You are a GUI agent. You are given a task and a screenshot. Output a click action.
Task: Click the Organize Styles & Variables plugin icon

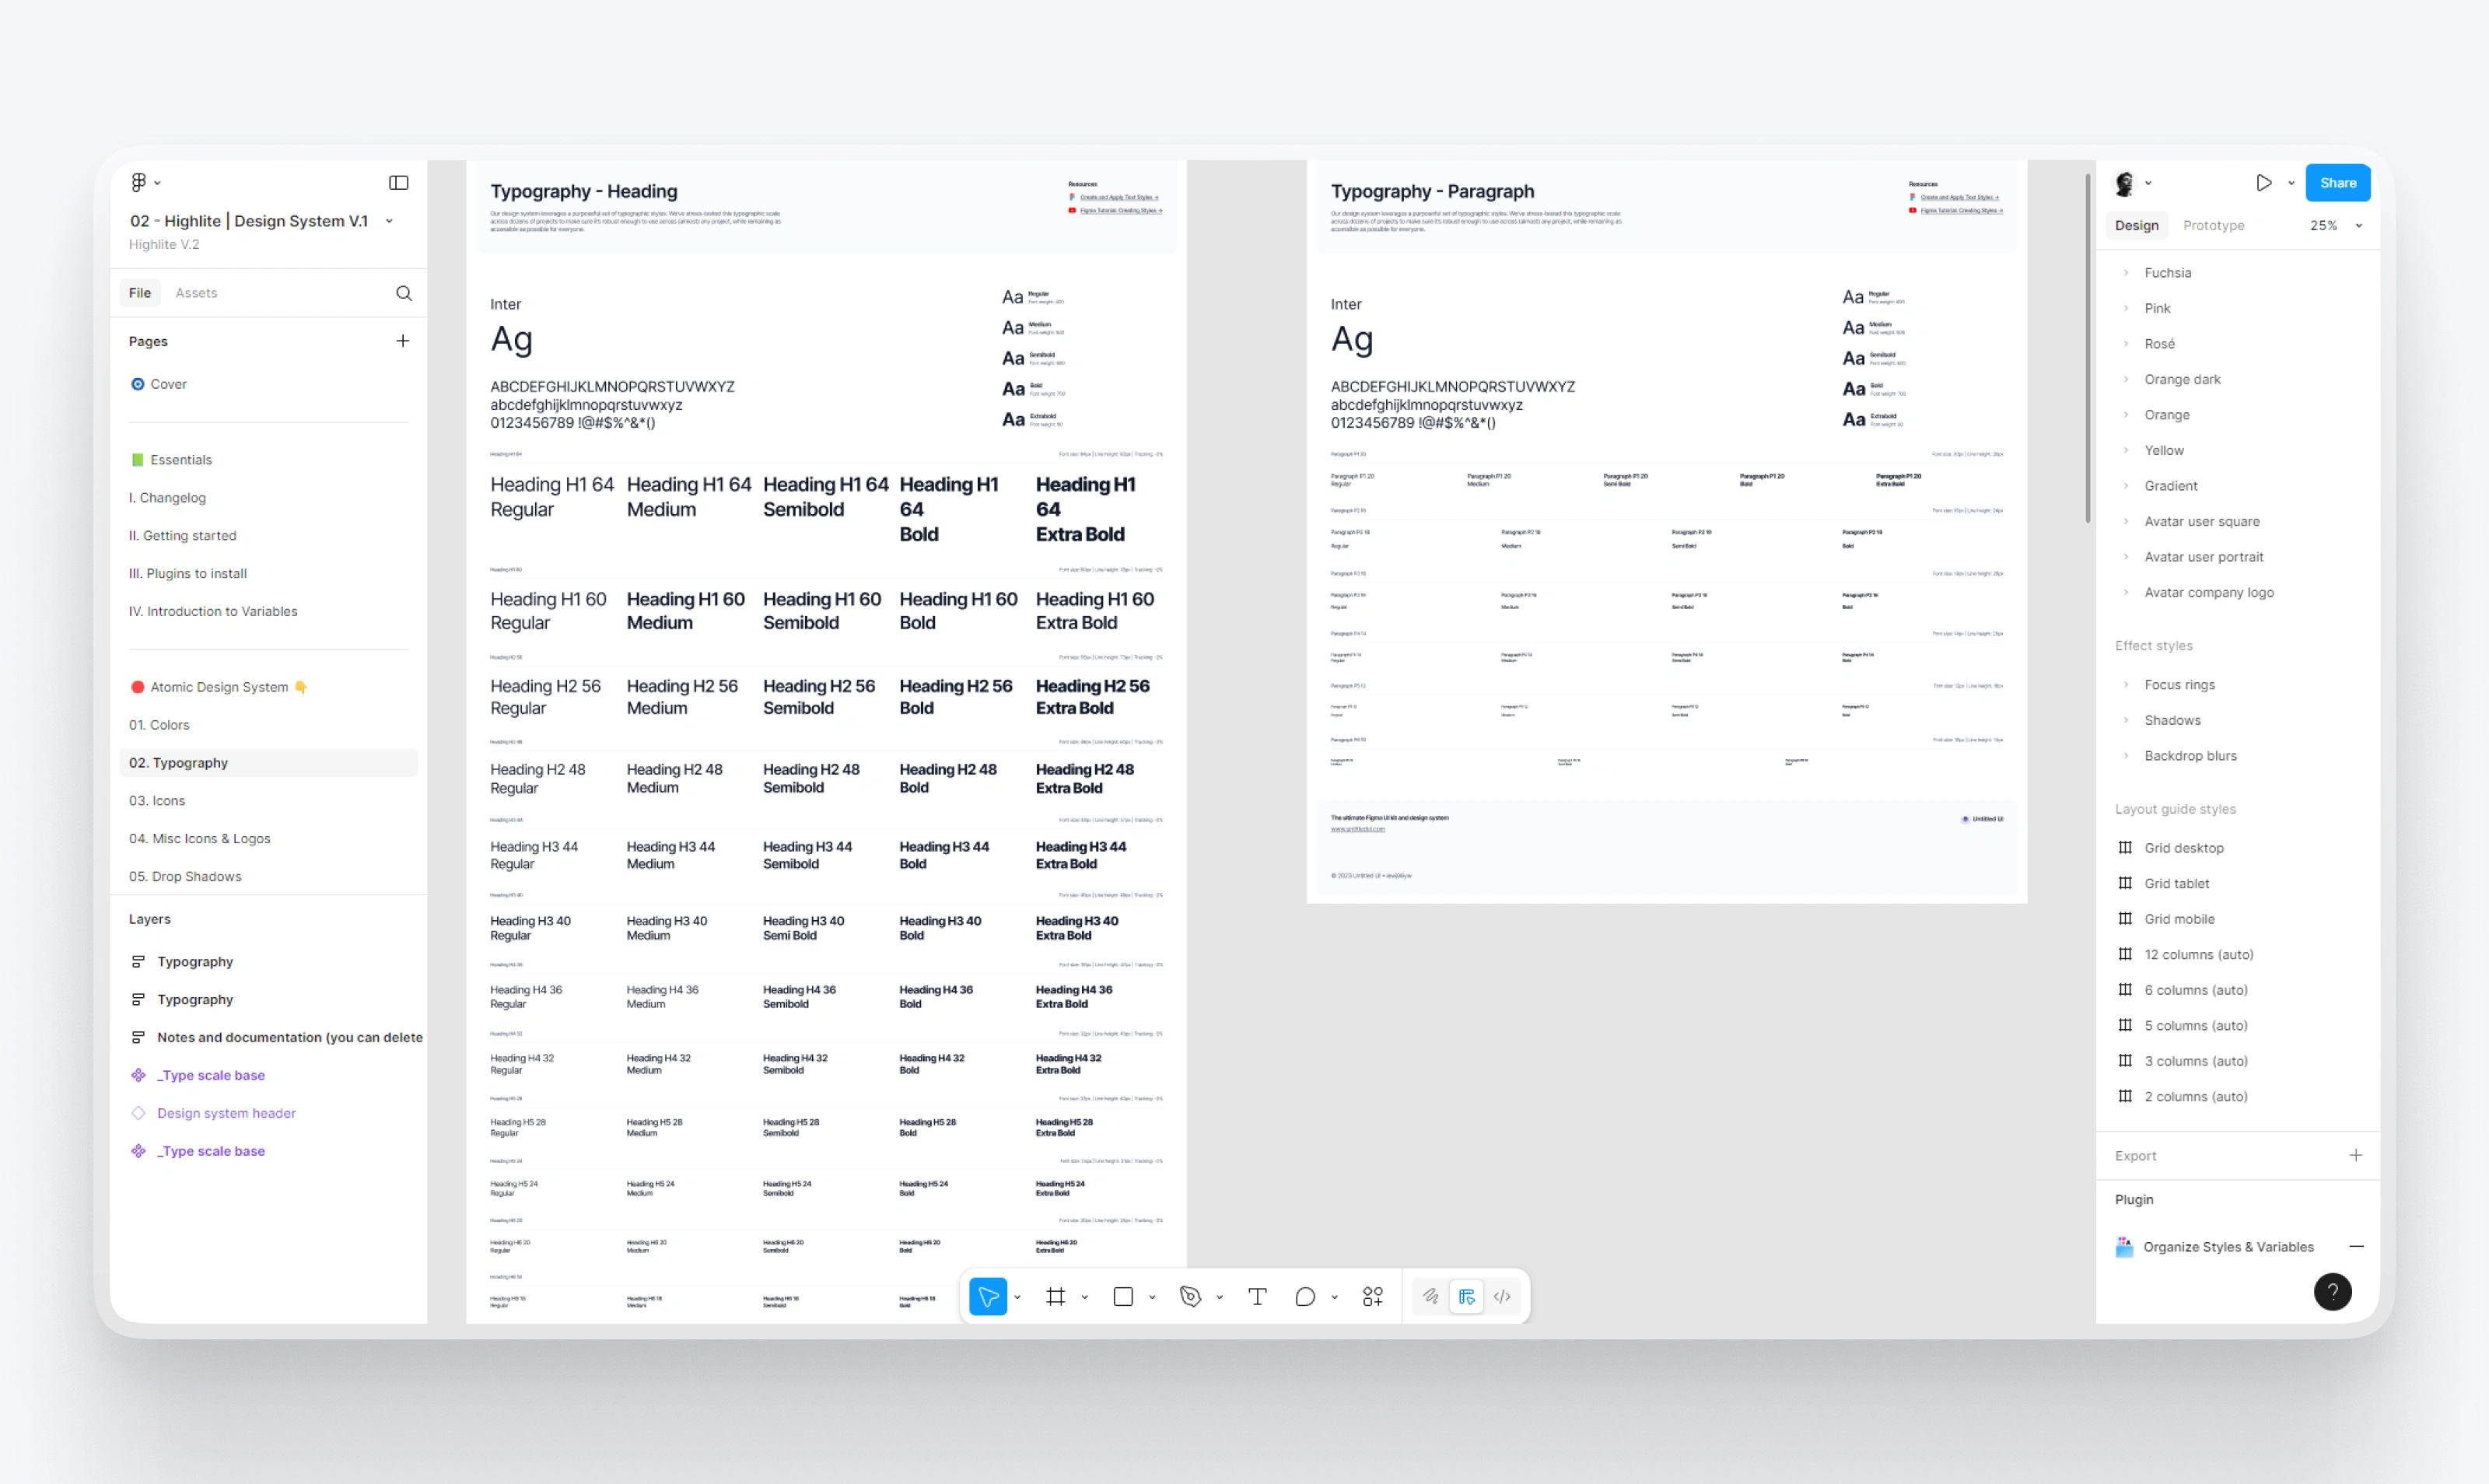point(2125,1246)
